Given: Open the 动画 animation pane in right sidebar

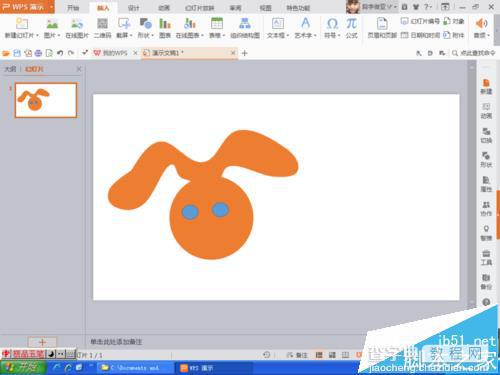Looking at the screenshot, I should 486,111.
